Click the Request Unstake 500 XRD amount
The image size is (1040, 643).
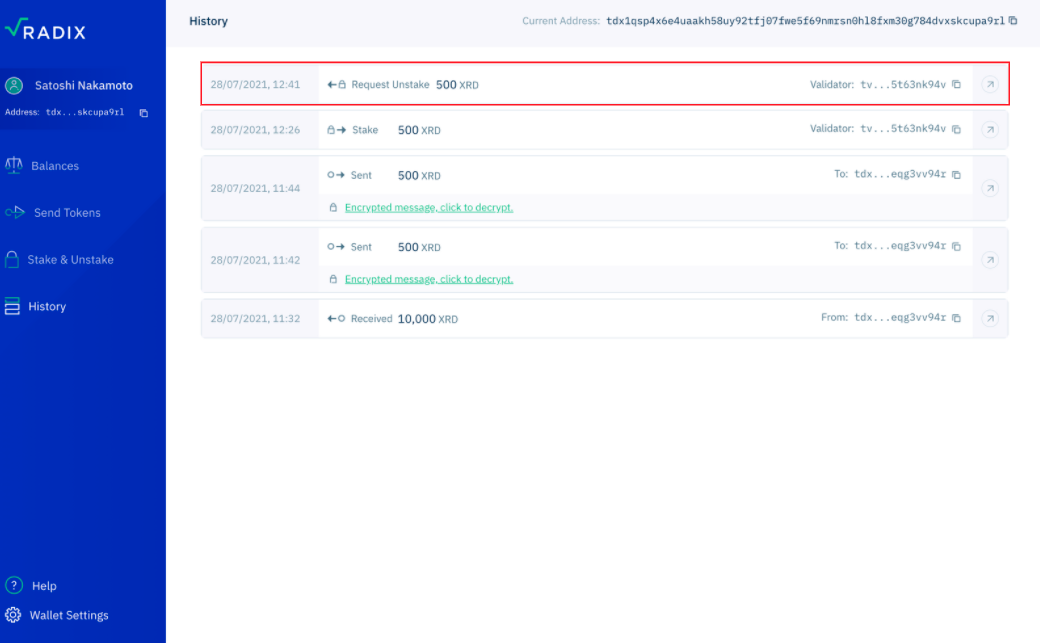(457, 85)
